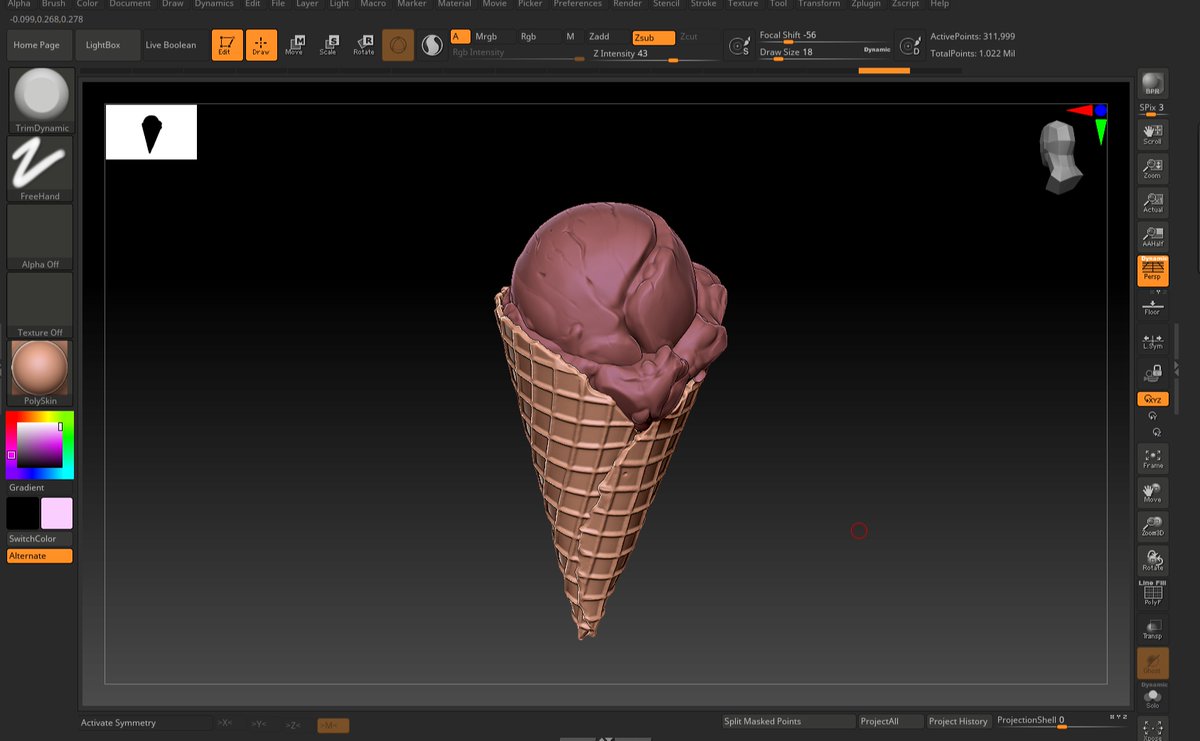
Task: Open the Home Page
Action: pos(37,45)
